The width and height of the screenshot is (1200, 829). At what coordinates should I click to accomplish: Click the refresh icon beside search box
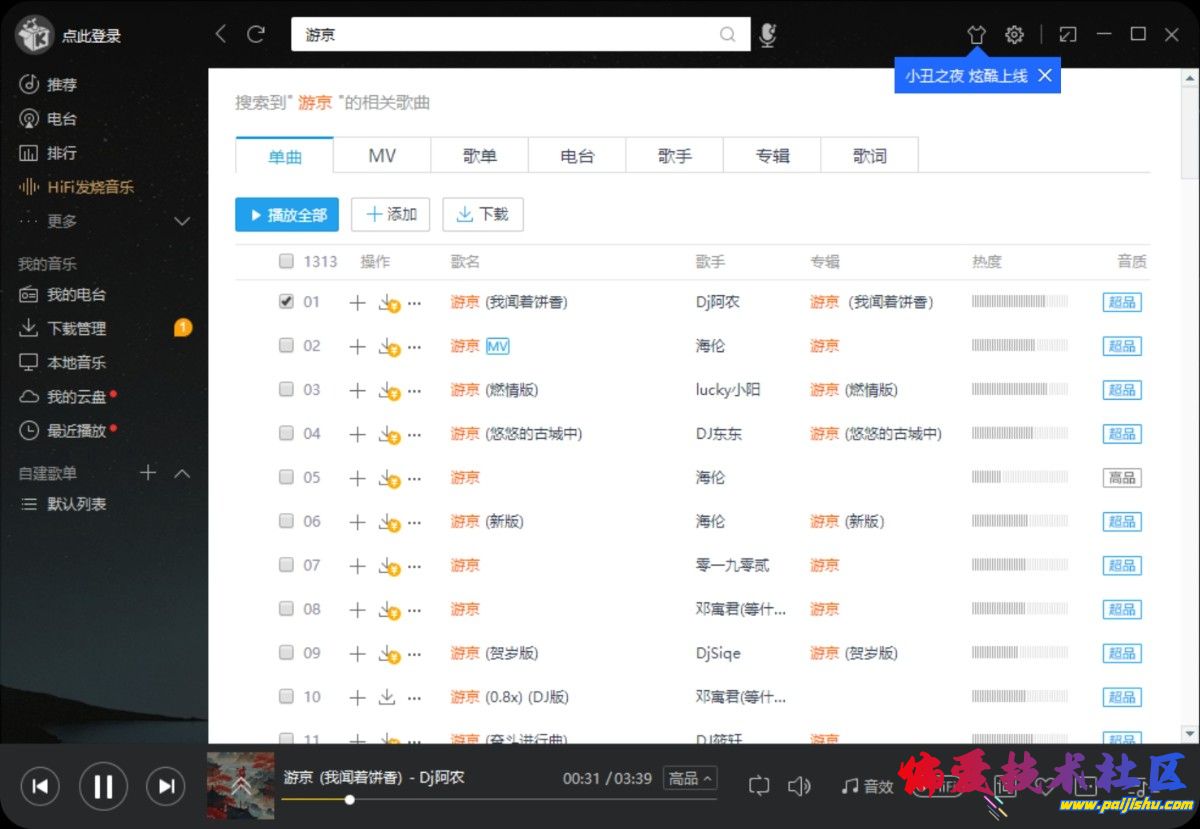(256, 34)
